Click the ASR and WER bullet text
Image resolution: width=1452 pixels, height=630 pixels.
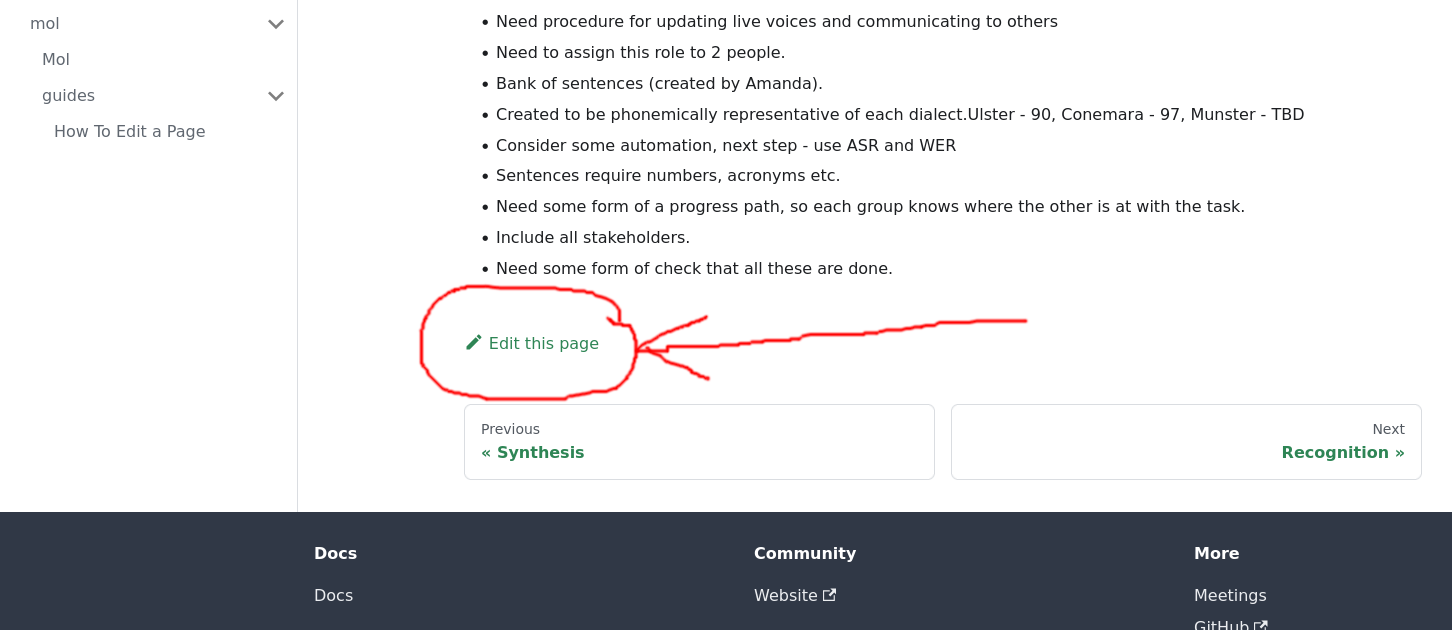pos(726,145)
